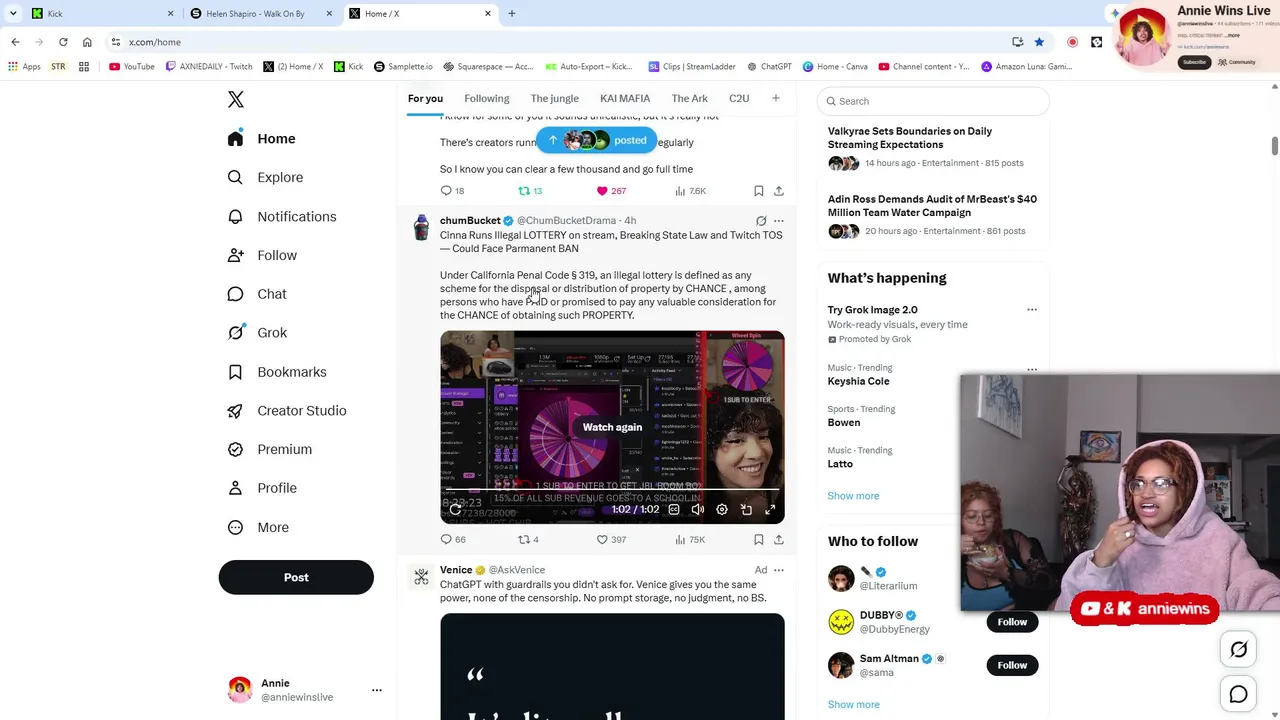This screenshot has width=1280, height=720.
Task: Bookmark the post with 267 likes
Action: click(759, 191)
